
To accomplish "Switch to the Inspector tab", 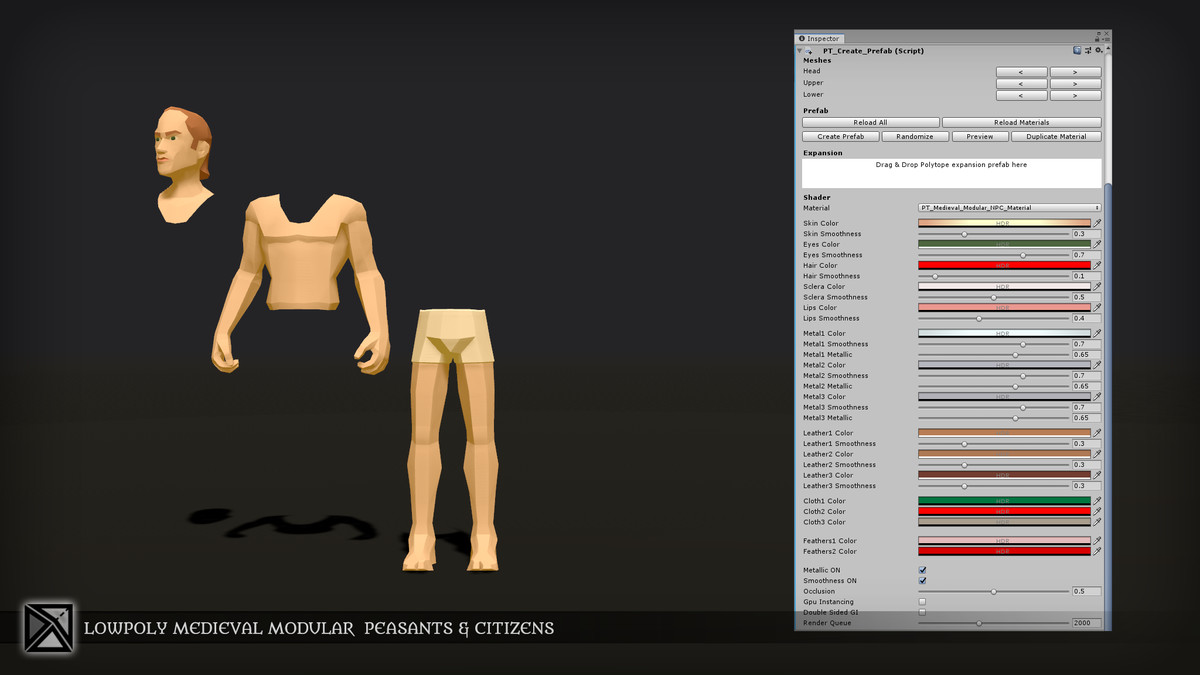I will tap(822, 38).
